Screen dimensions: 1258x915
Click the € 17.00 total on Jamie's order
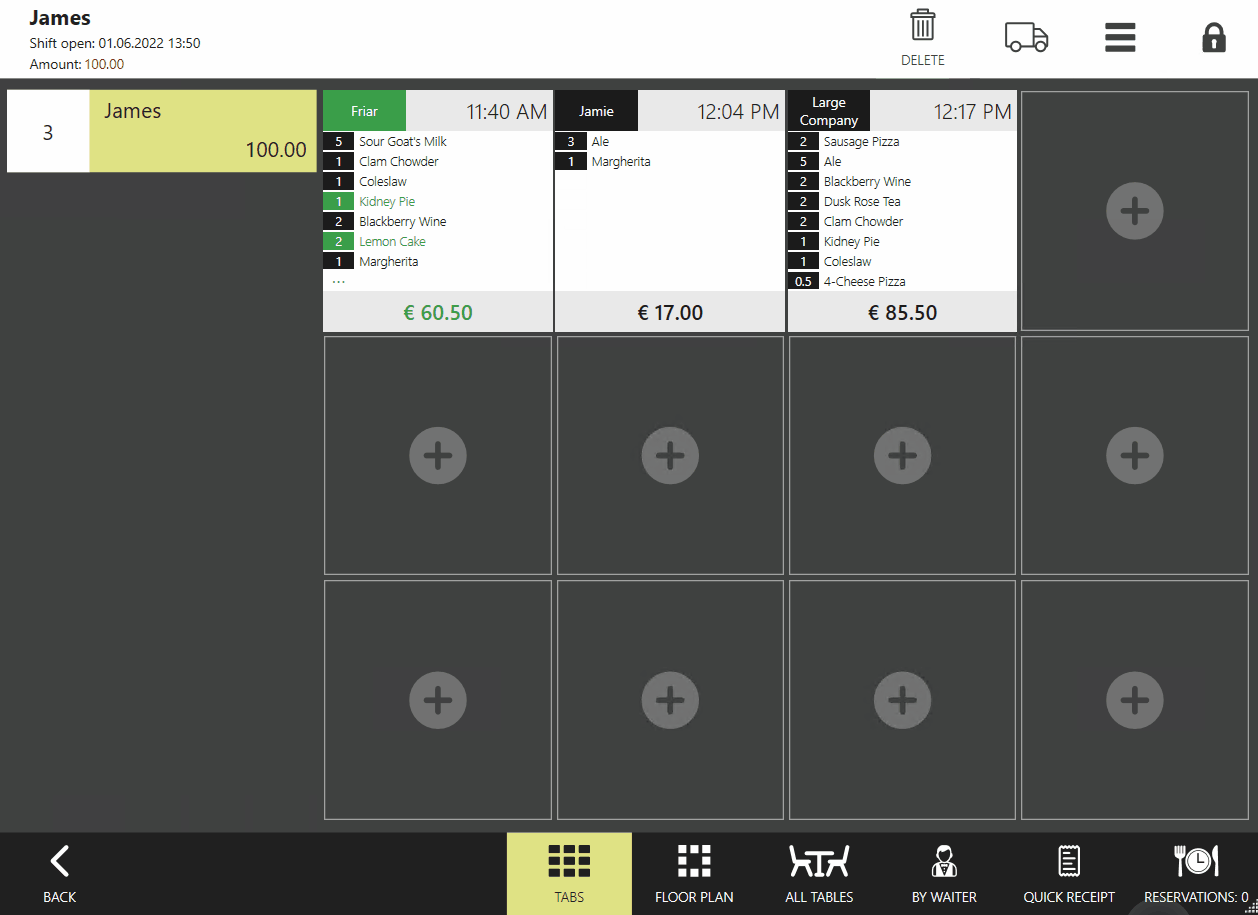click(x=670, y=313)
